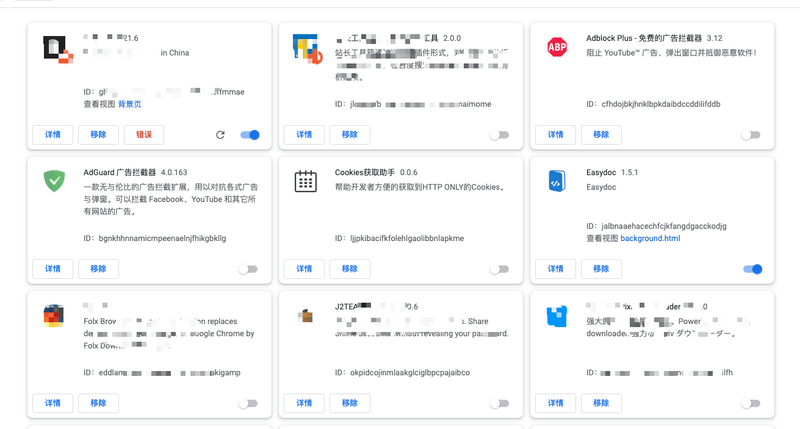Remove the 站长工具 2.0.0 extension

349,135
